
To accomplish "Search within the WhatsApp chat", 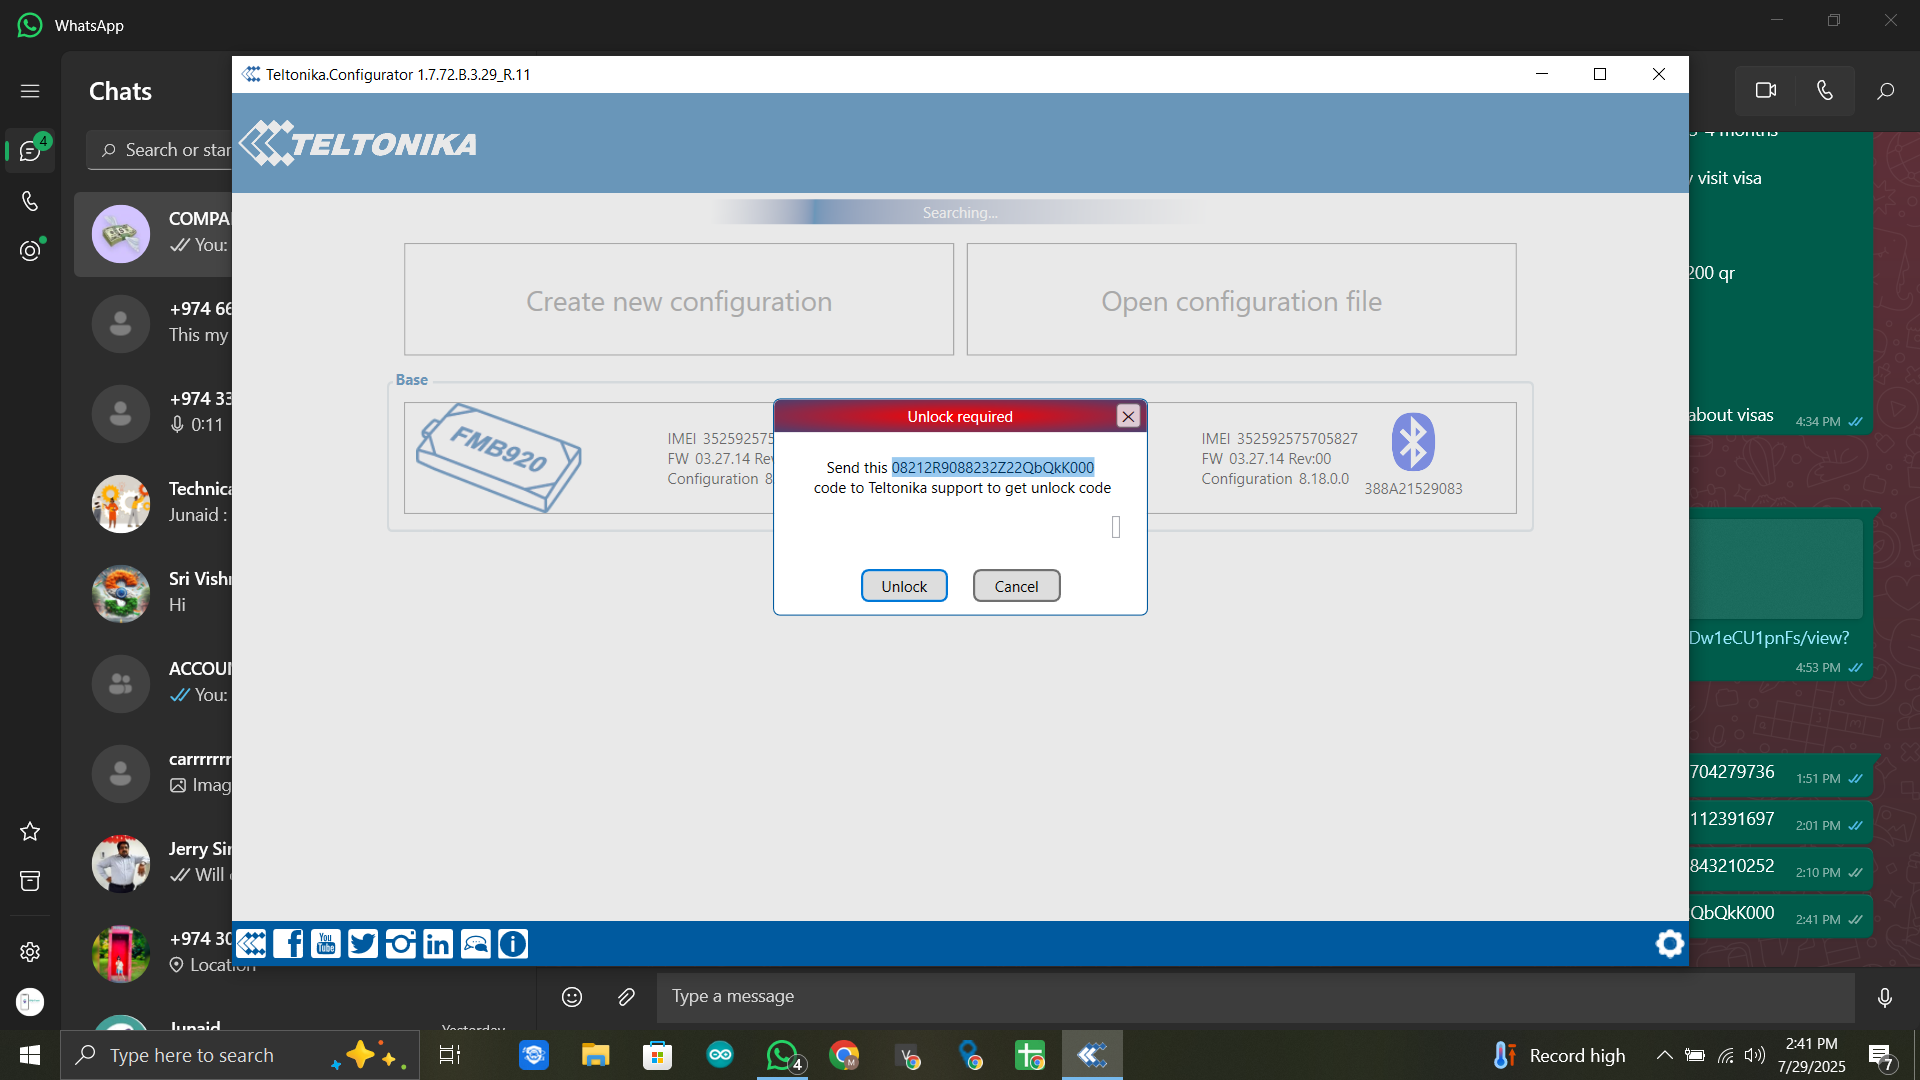I will pyautogui.click(x=1885, y=91).
